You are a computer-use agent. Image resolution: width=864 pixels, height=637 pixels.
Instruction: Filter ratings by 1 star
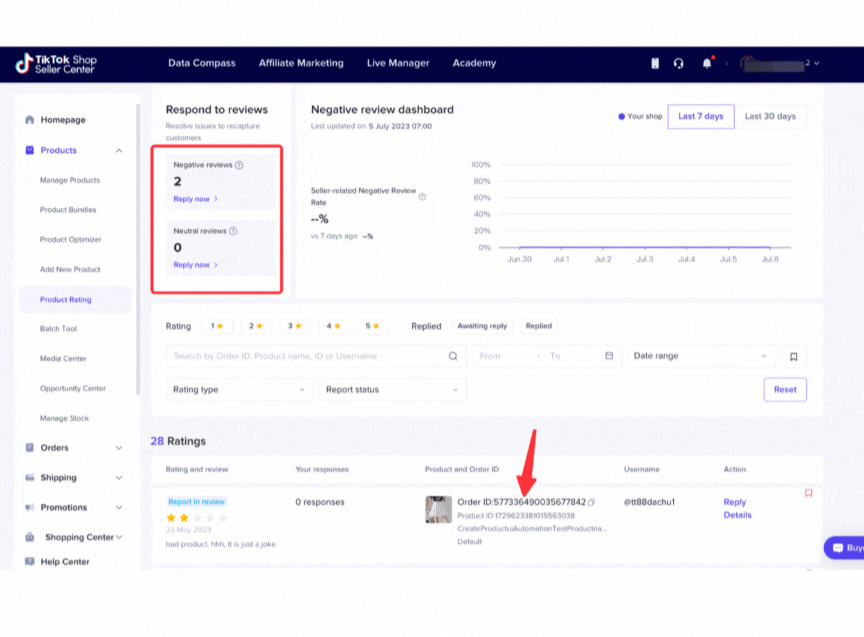[217, 326]
